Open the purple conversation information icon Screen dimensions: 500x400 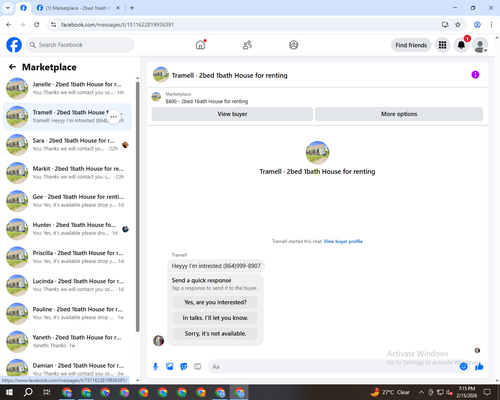pos(475,75)
